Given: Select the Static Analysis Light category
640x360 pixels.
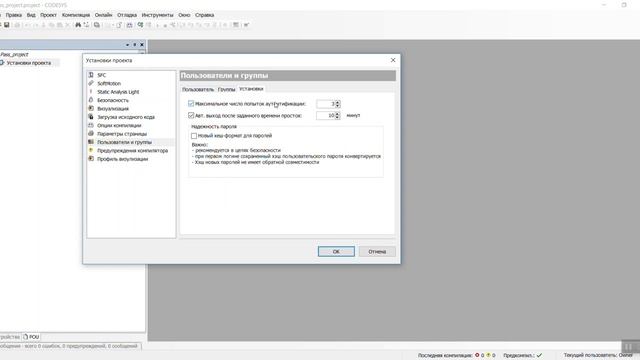Looking at the screenshot, I should (x=118, y=92).
